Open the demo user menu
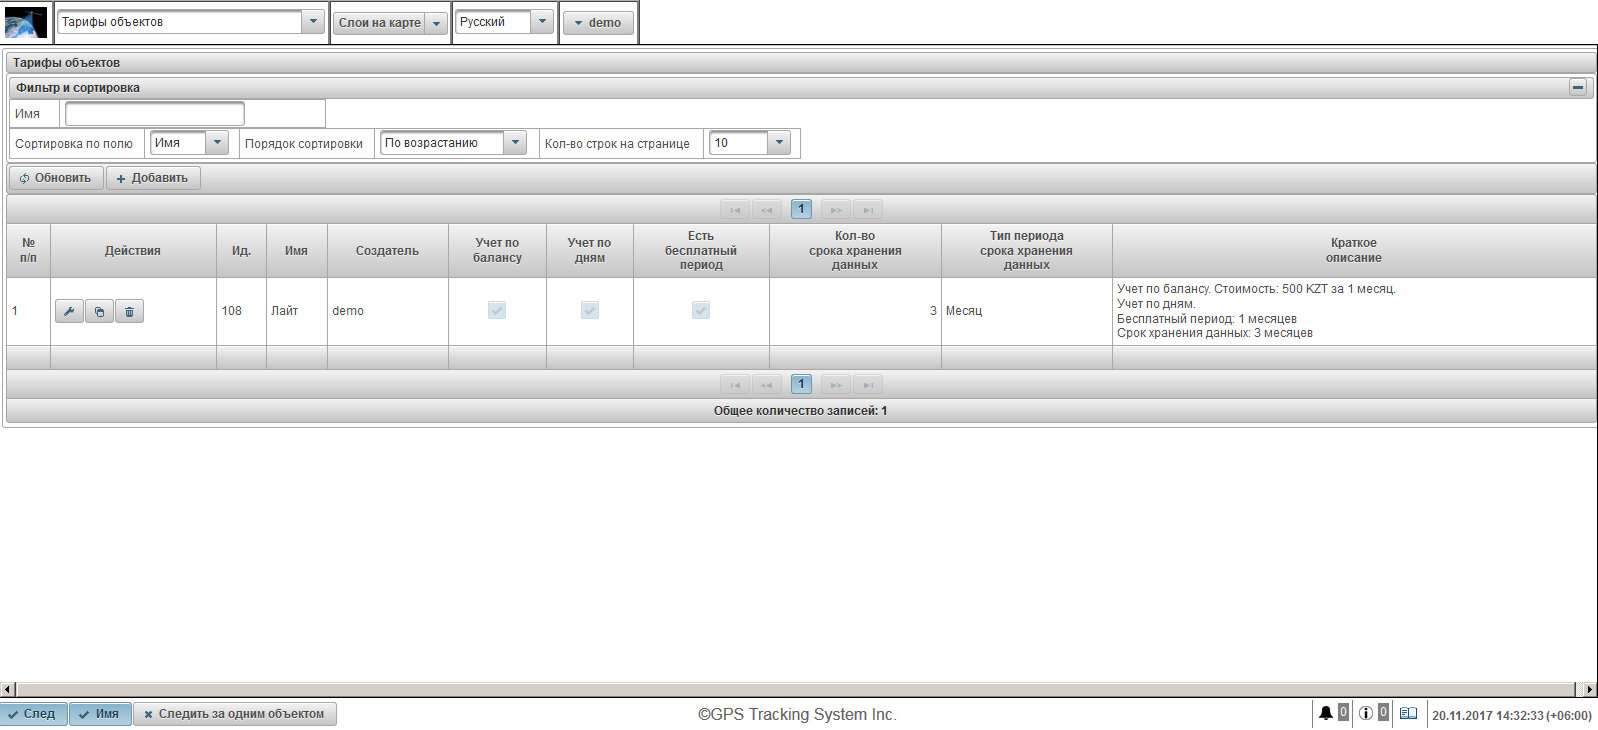This screenshot has height=730, width=1598. pyautogui.click(x=598, y=23)
